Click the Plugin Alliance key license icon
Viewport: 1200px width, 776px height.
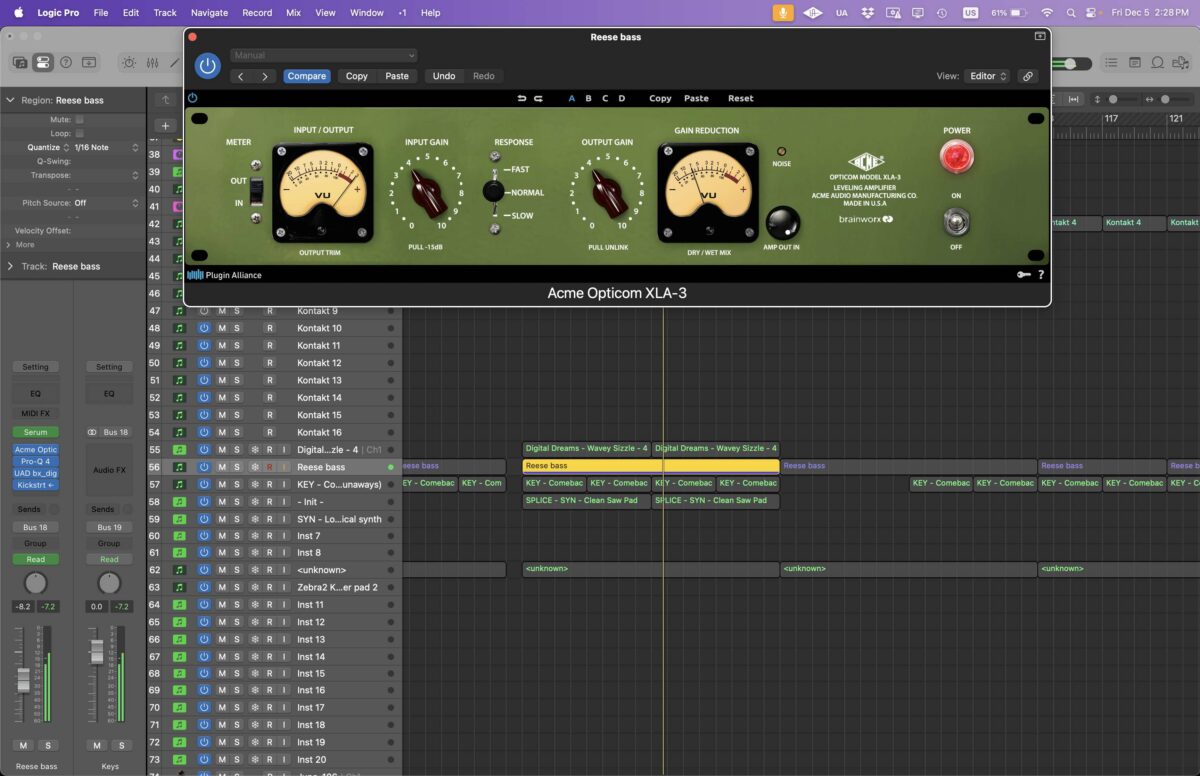1024,275
